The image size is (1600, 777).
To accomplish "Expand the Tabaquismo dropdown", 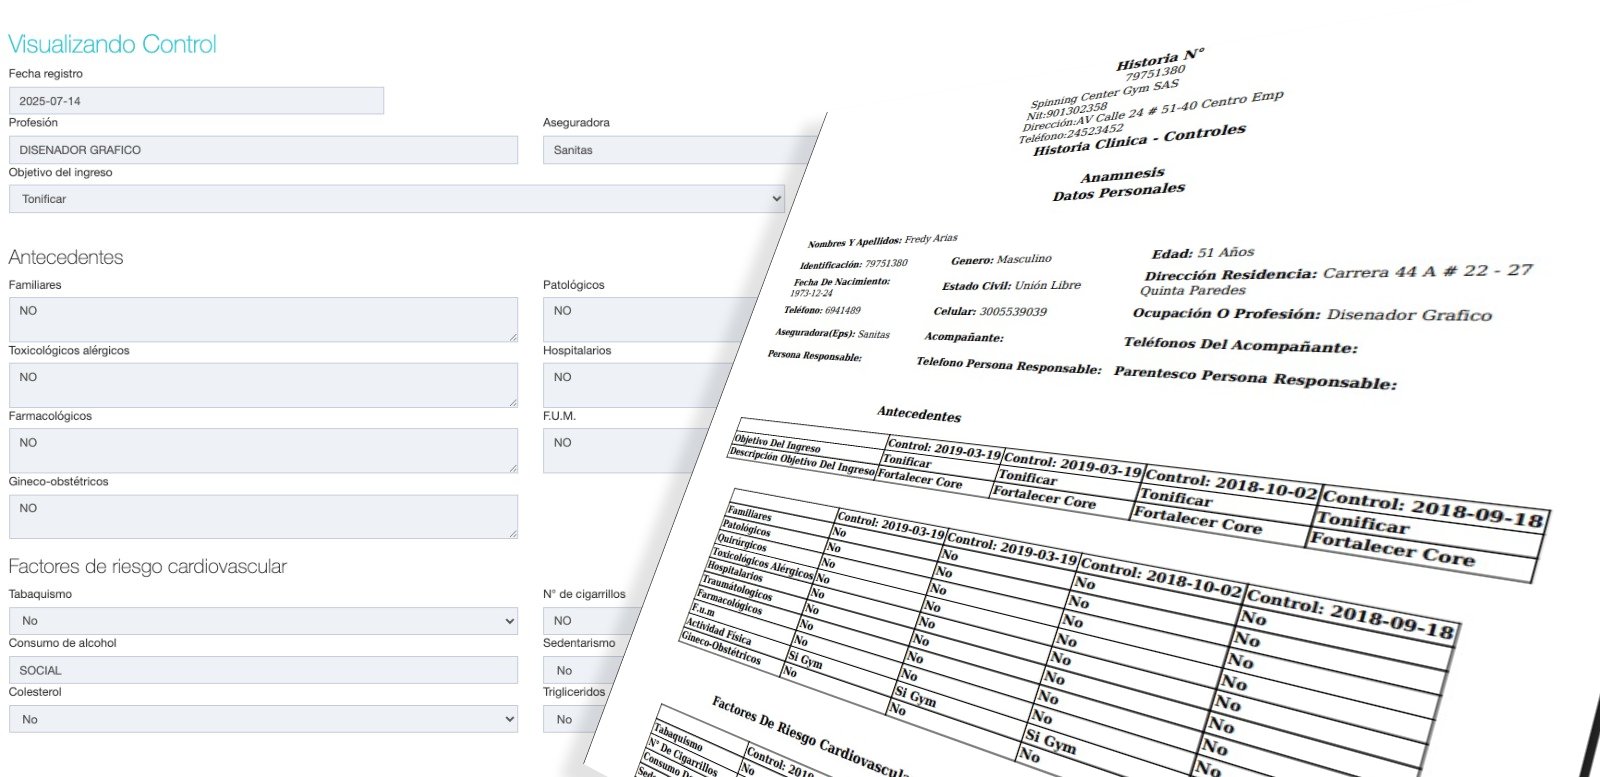I will coord(263,621).
